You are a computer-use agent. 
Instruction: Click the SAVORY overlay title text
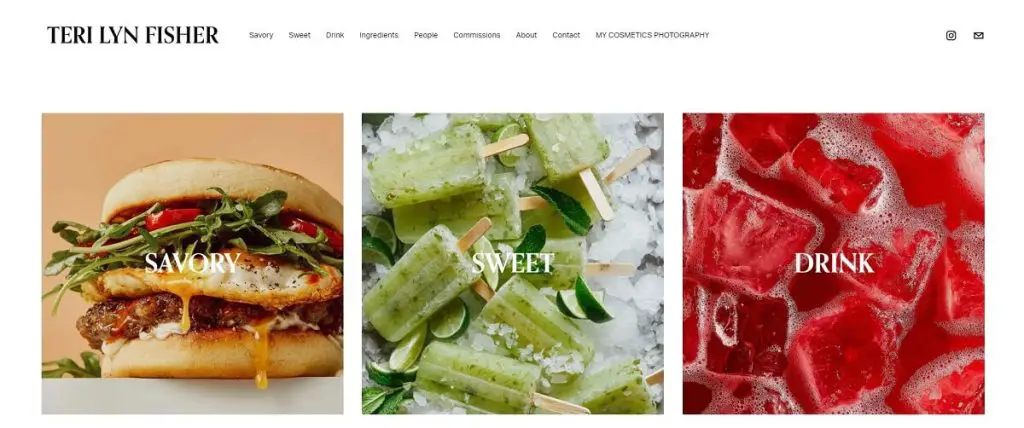pos(193,263)
